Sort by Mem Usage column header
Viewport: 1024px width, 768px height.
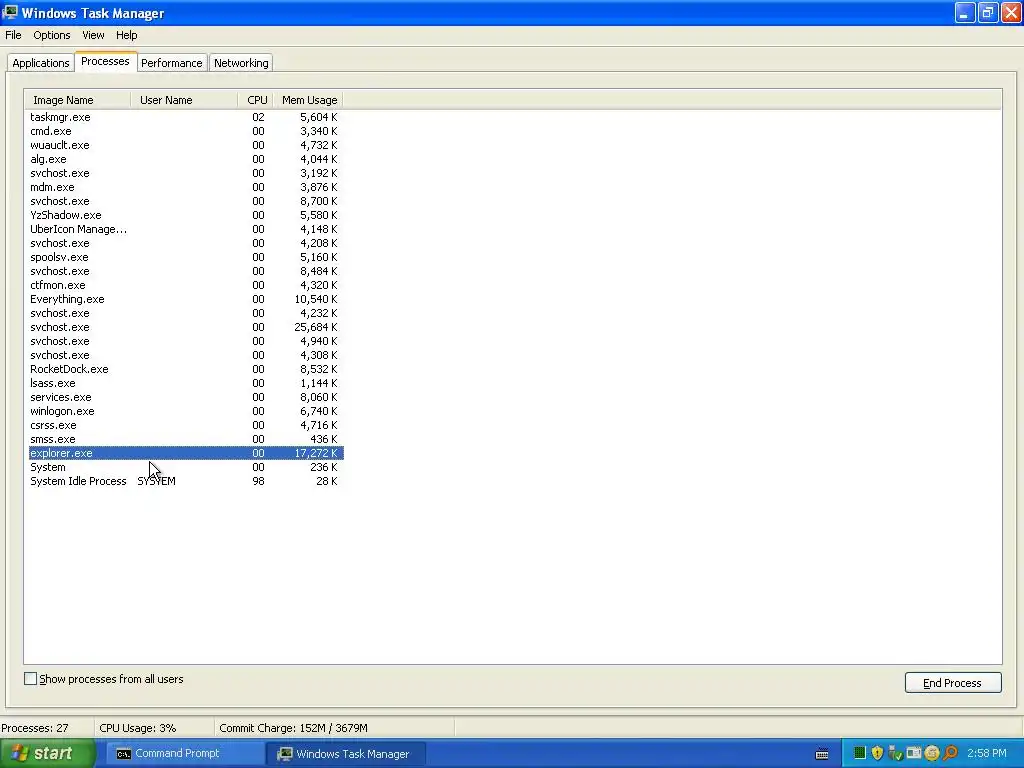tap(308, 100)
